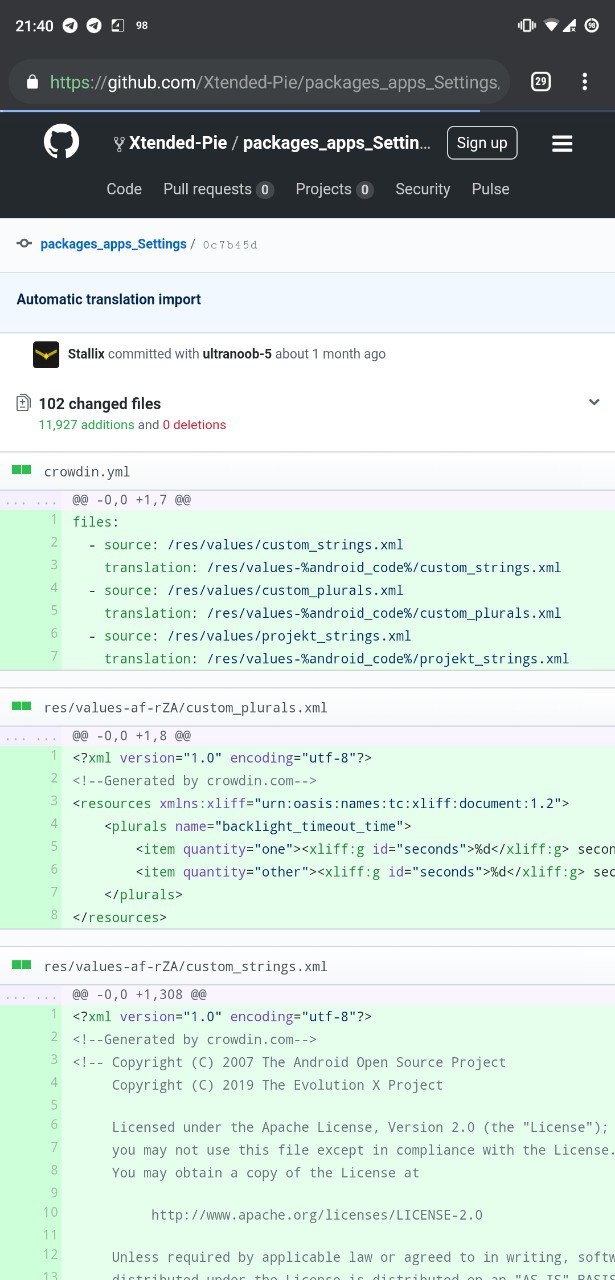Image resolution: width=615 pixels, height=1280 pixels.
Task: Open the Projects tab
Action: (334, 189)
